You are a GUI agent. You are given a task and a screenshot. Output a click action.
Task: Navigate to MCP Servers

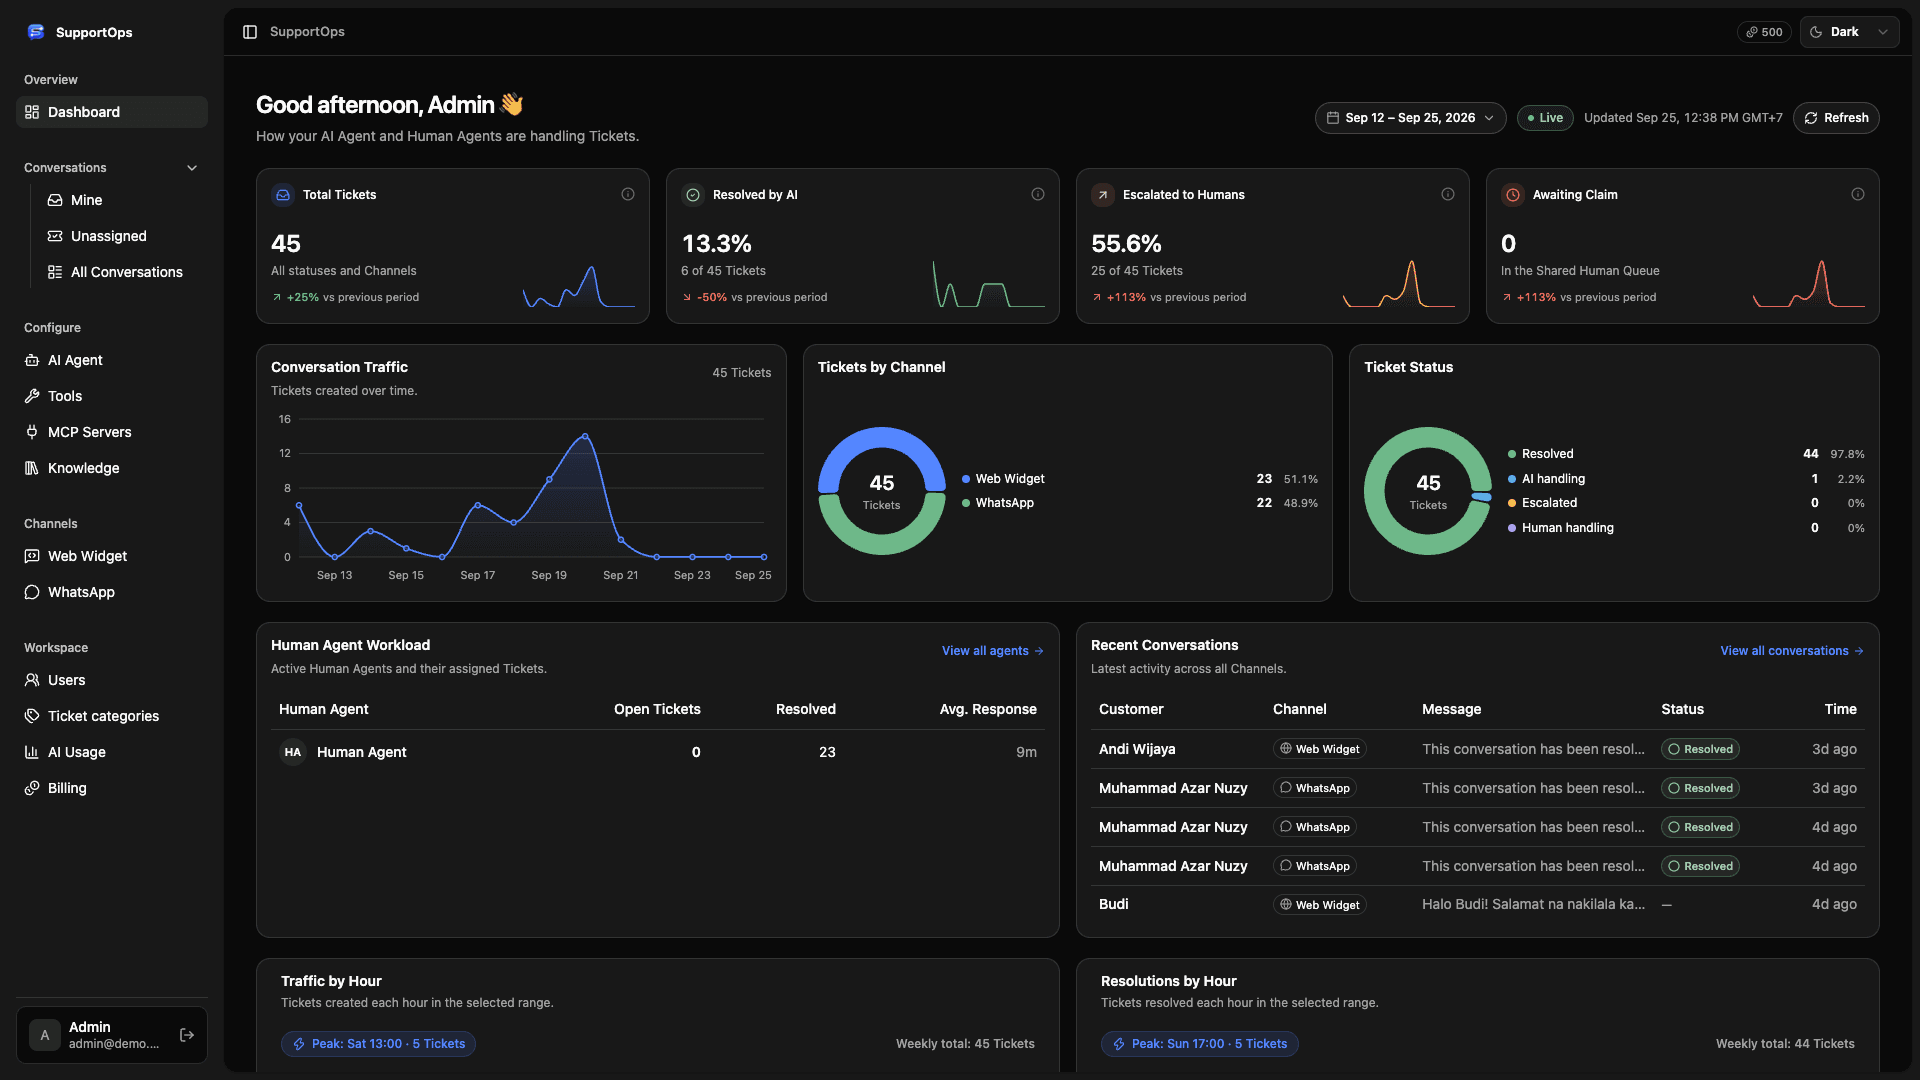pyautogui.click(x=112, y=432)
